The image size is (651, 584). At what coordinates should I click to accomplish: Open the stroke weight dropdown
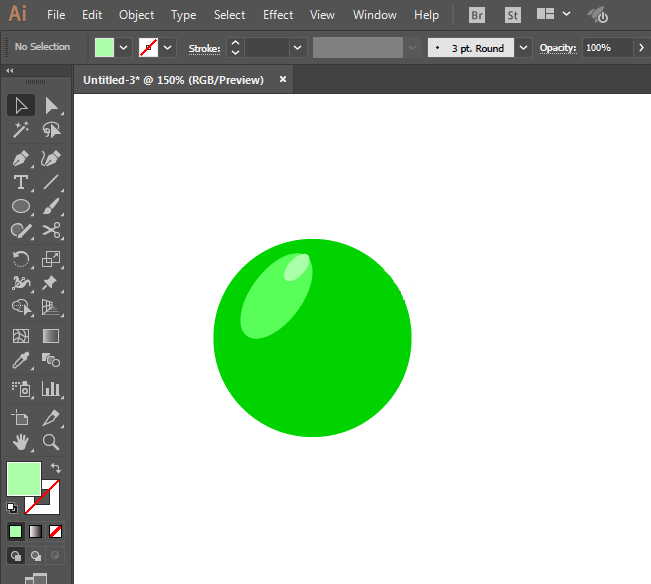[x=297, y=48]
